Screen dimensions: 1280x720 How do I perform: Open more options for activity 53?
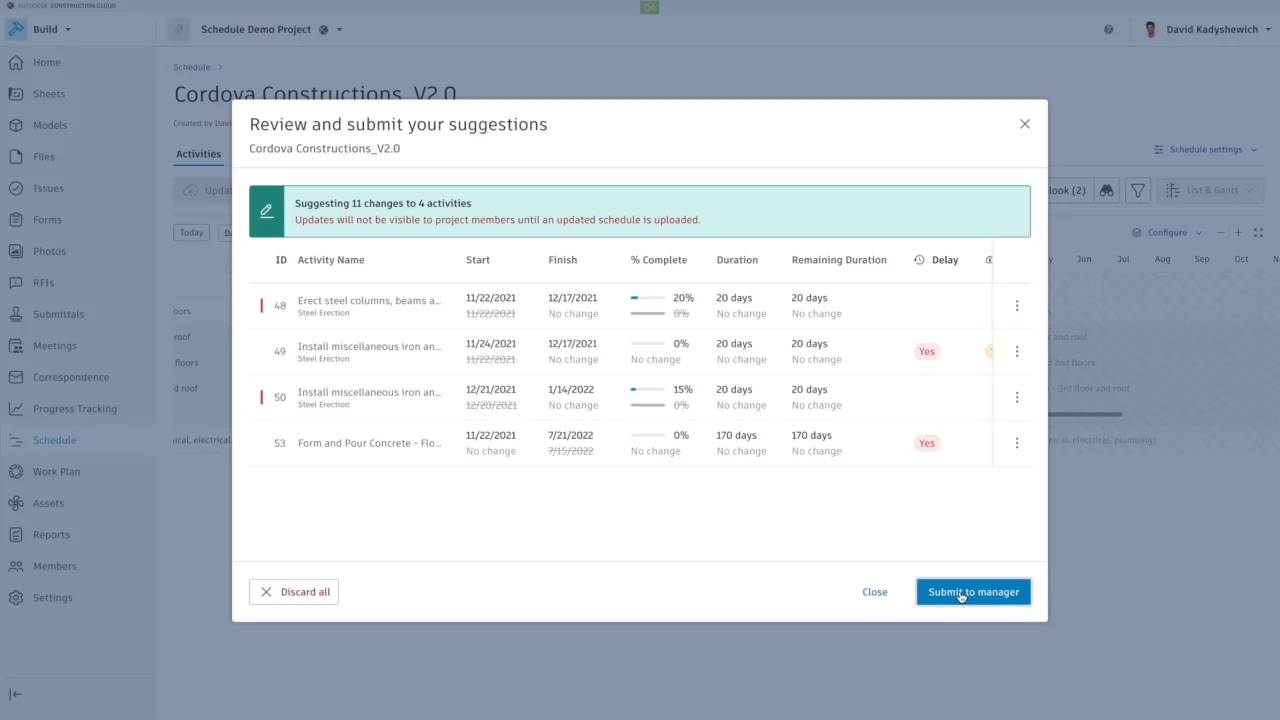point(1017,444)
